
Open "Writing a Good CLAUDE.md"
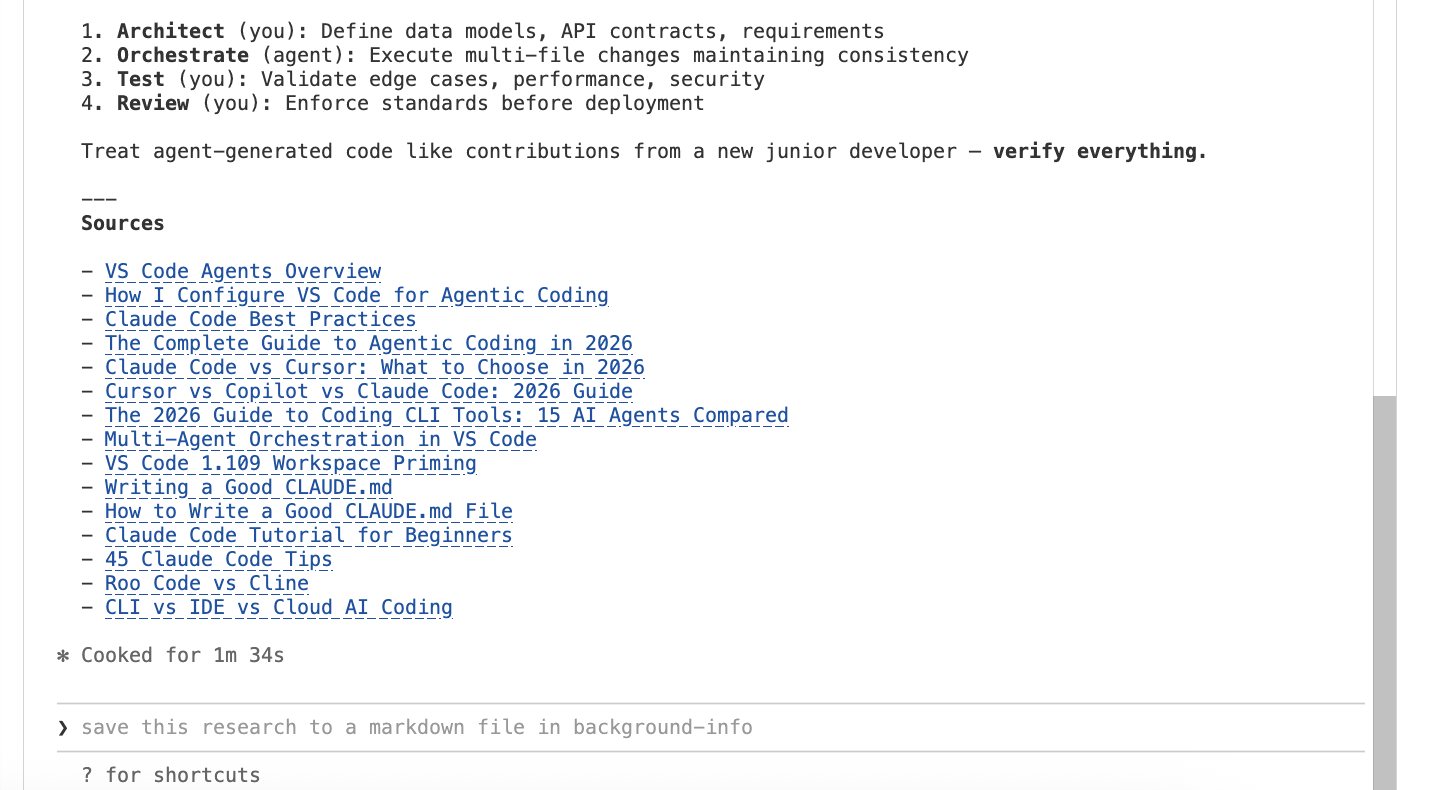coord(248,487)
